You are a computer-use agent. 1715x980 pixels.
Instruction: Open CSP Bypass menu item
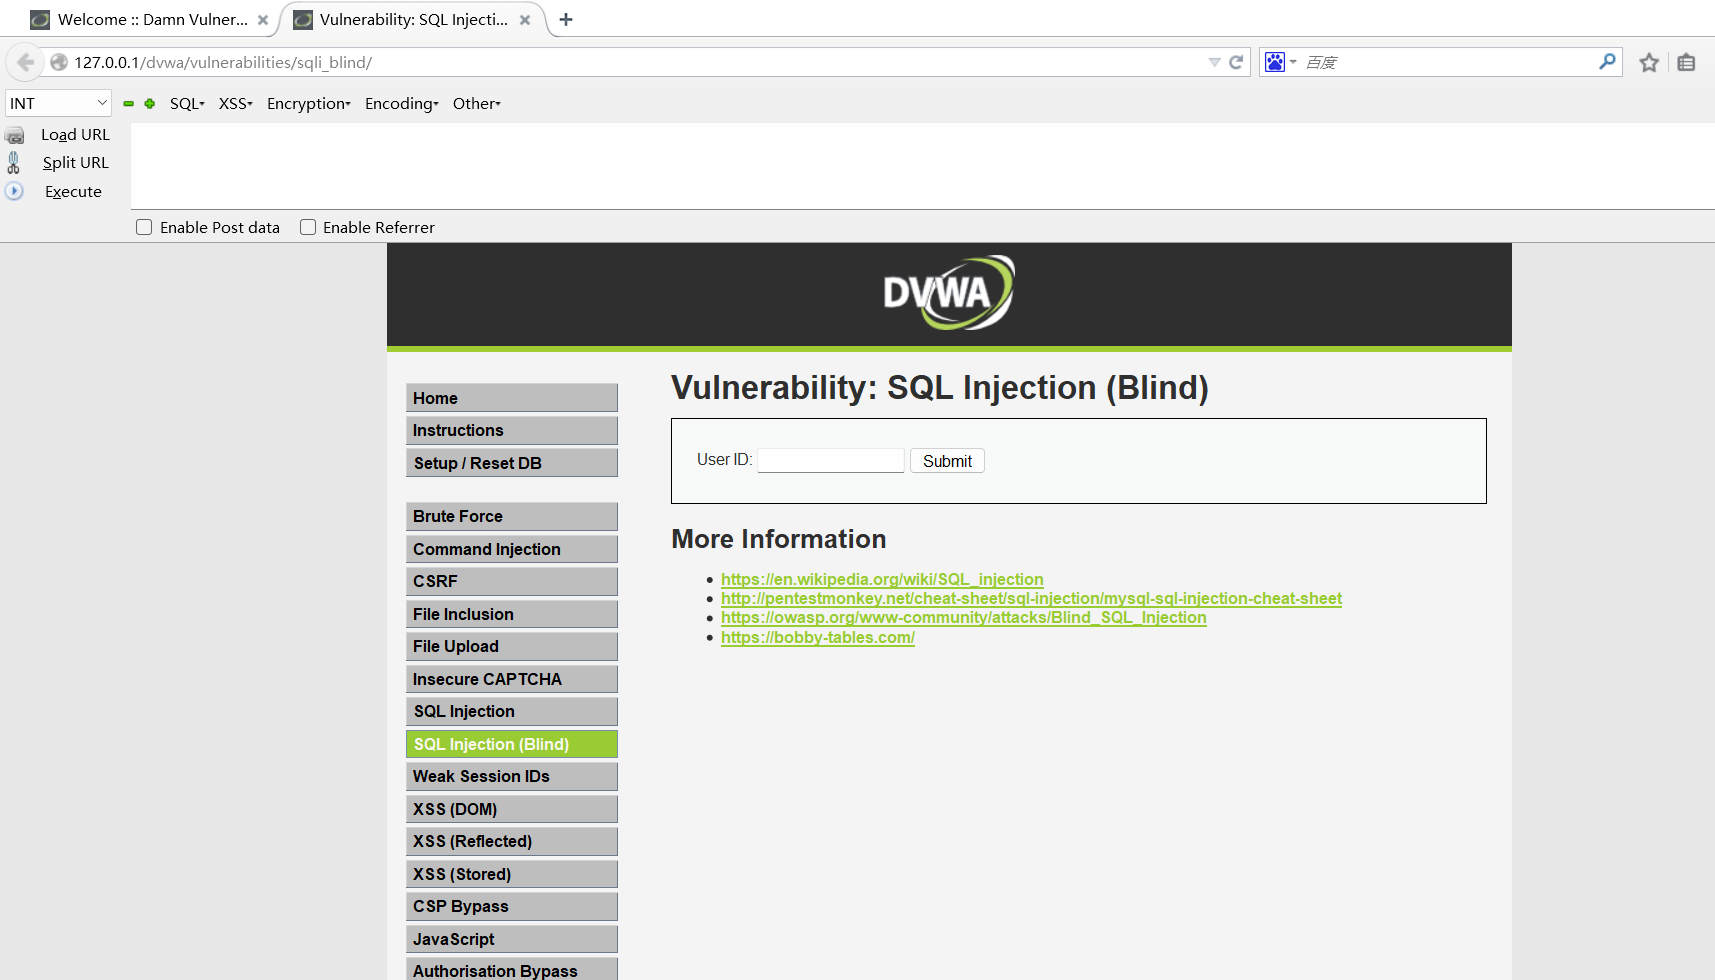pos(512,906)
